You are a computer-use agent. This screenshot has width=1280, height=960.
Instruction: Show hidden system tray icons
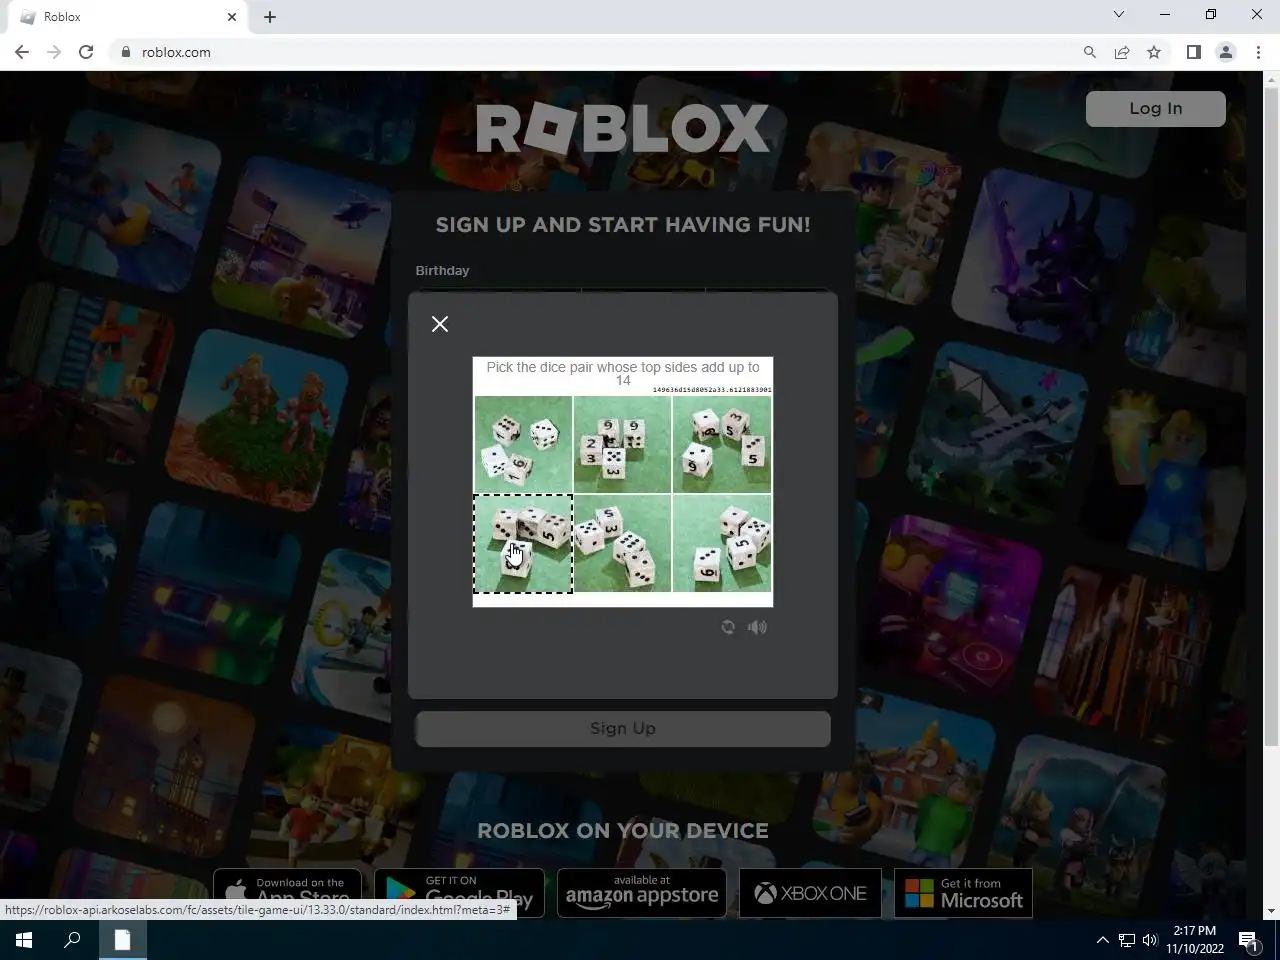pos(1102,940)
